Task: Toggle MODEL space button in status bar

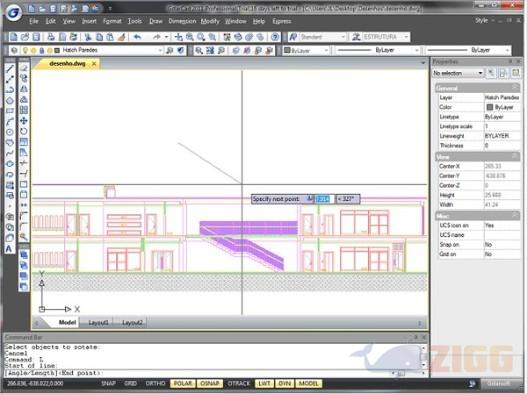Action: [x=309, y=384]
